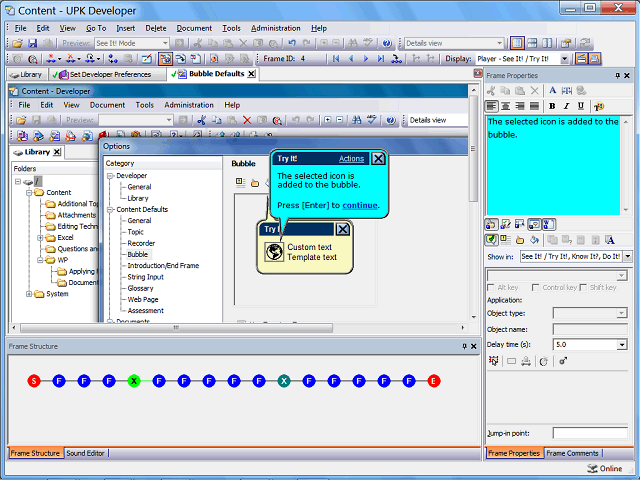Go to the last frame

[x=381, y=59]
